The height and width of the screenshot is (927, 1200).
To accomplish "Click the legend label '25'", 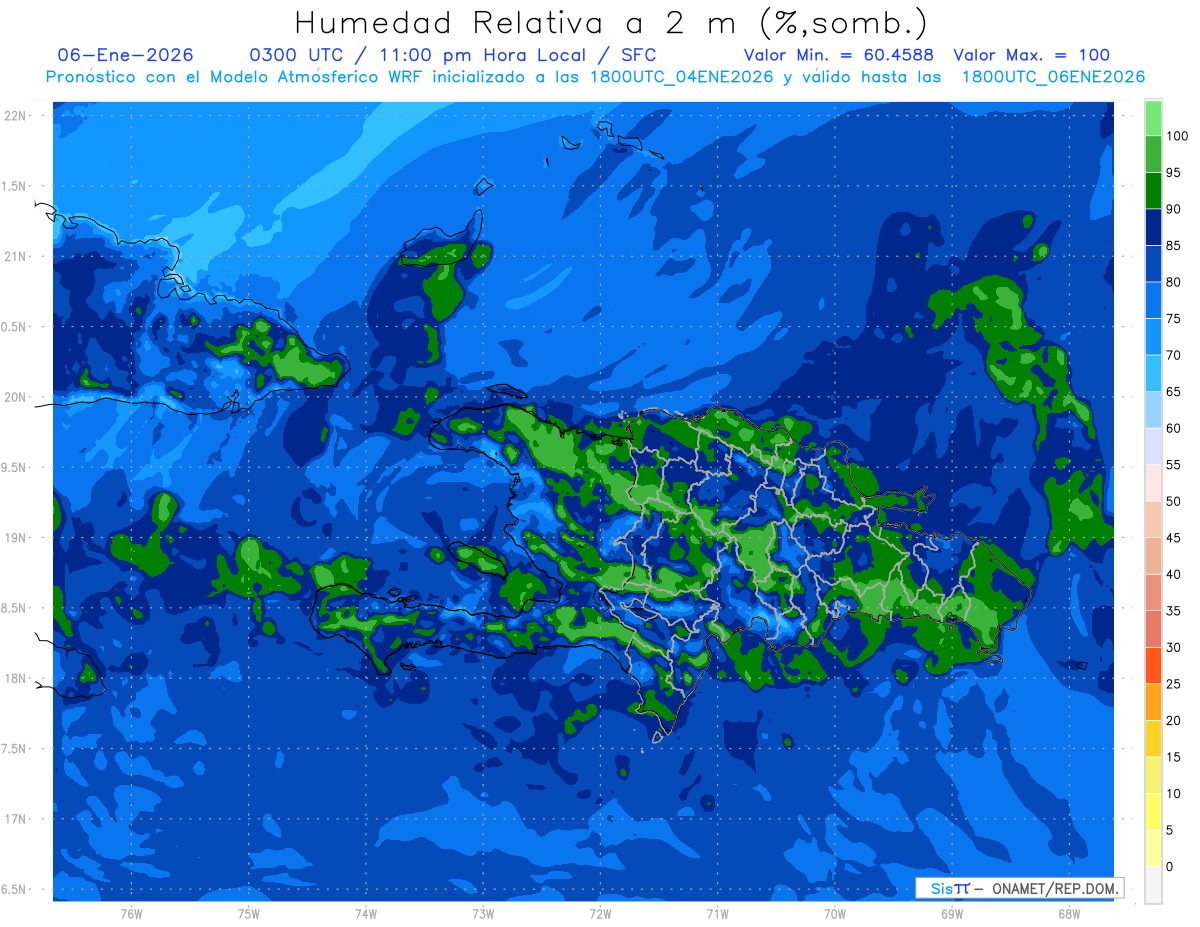I will pos(1173,684).
